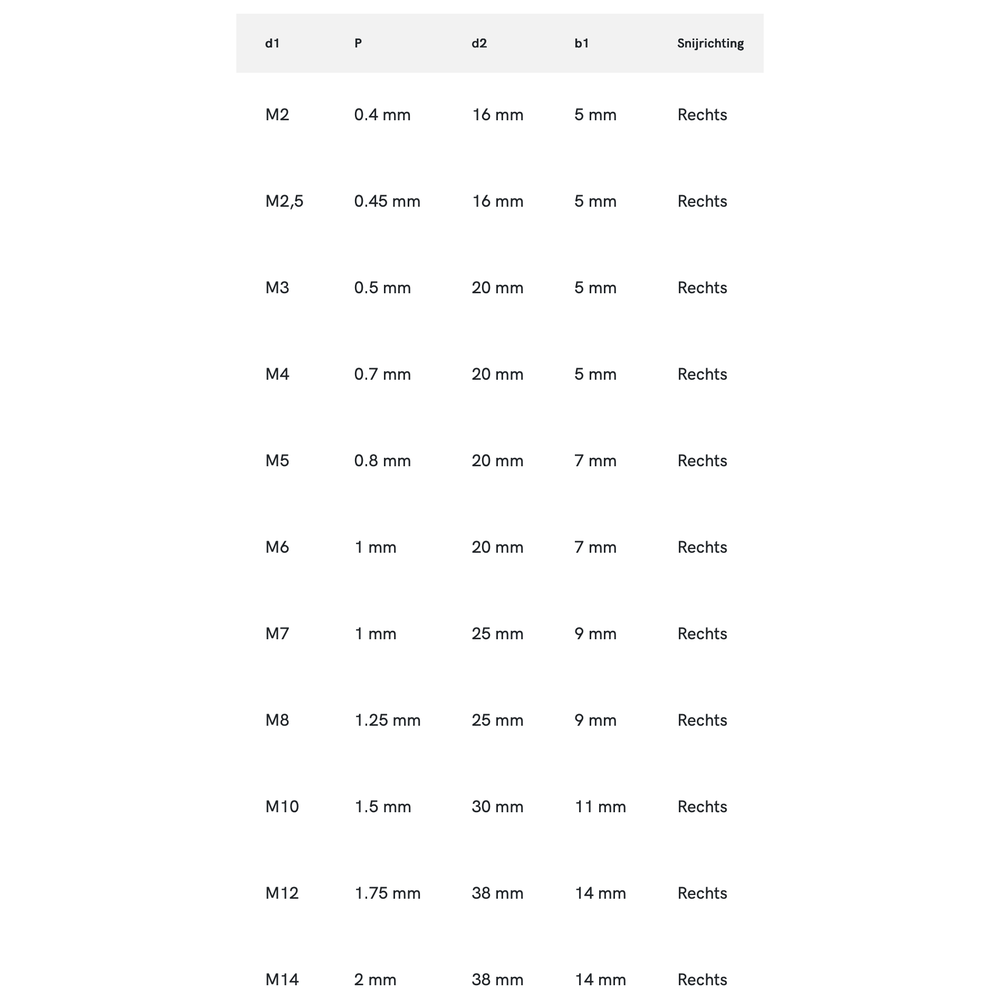
Task: Click the M6 thread size cell
Action: coord(277,547)
